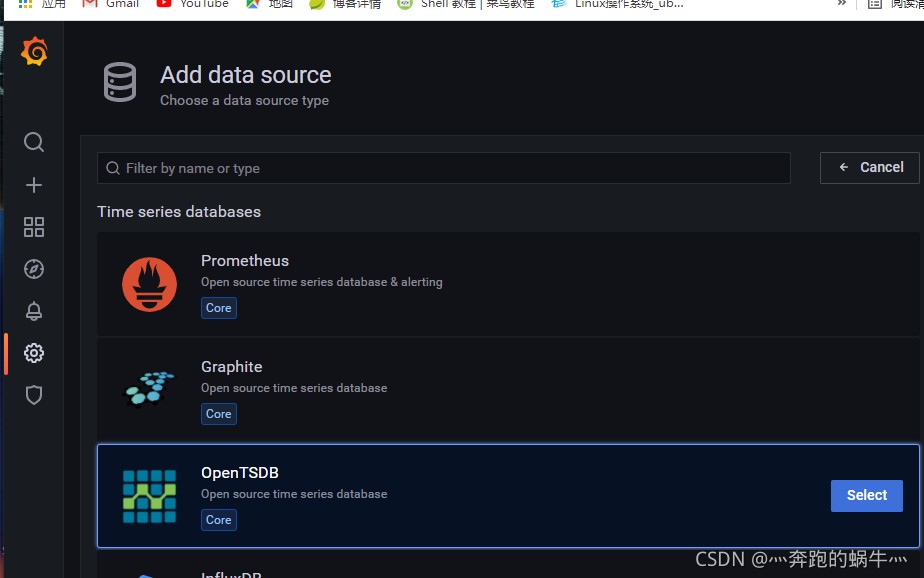Open the Alerting bell icon
The image size is (924, 578).
coord(34,311)
